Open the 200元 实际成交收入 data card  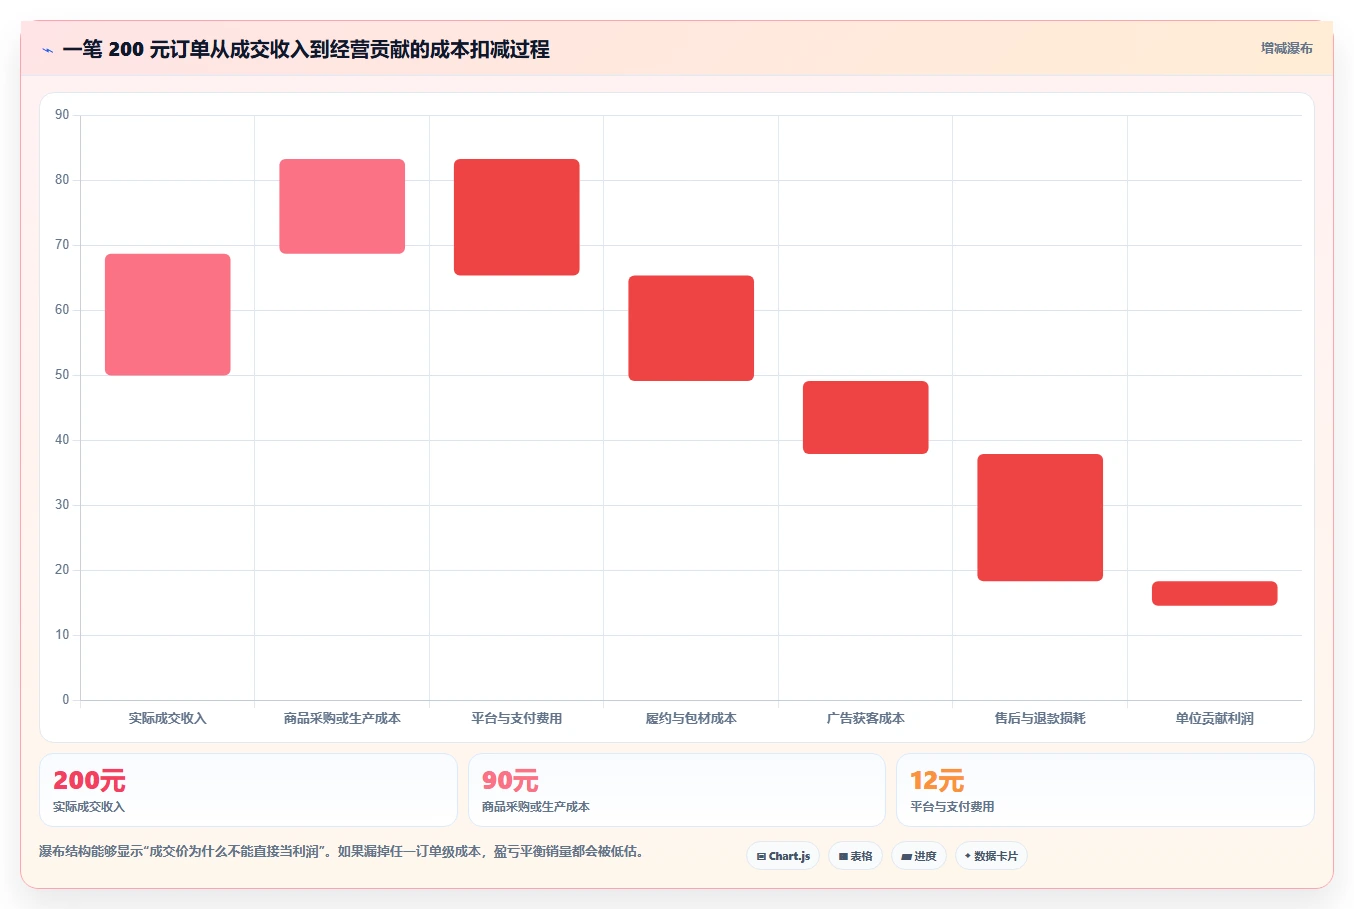(x=248, y=790)
